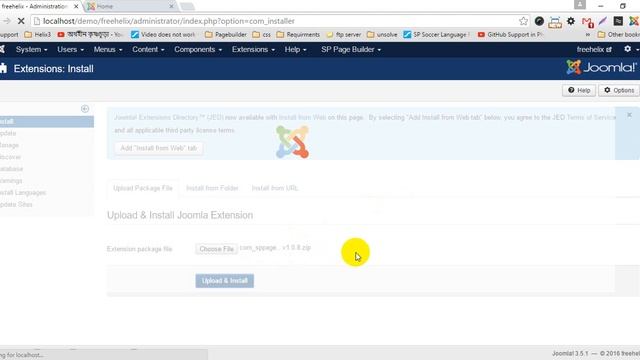Stop loading the page in Chrome
Image resolution: width=640 pixels, height=360 pixels.
coord(21,21)
